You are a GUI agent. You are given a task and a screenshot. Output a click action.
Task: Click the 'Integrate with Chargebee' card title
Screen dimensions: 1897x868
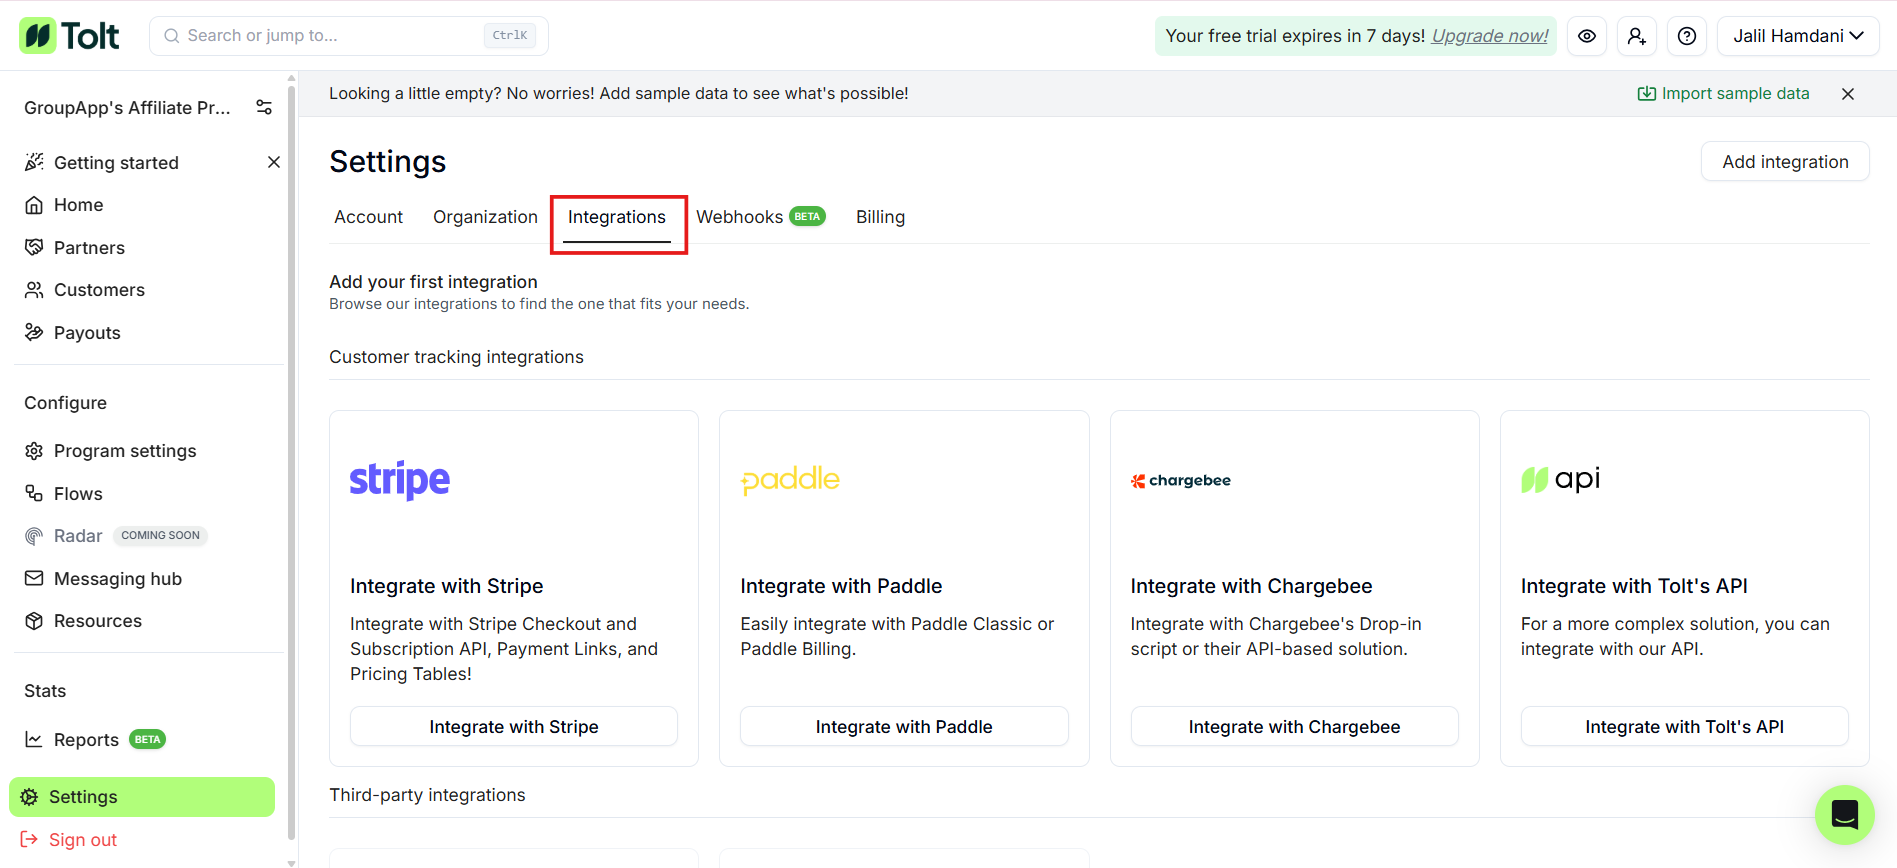(1252, 586)
